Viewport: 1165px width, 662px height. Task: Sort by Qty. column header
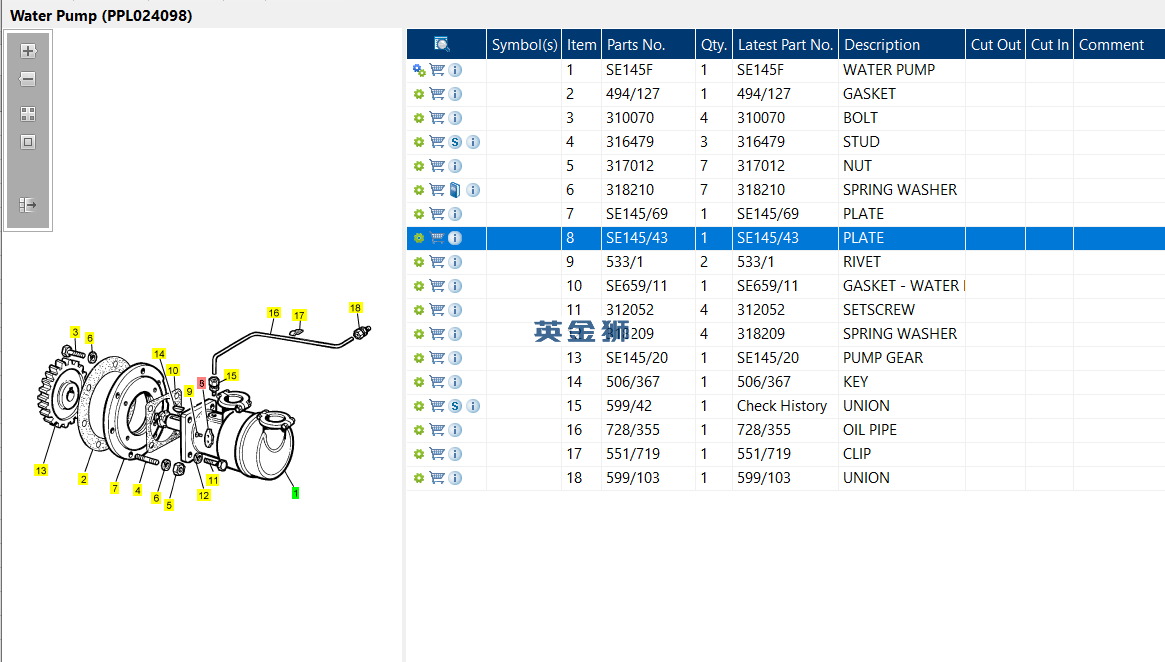click(714, 45)
